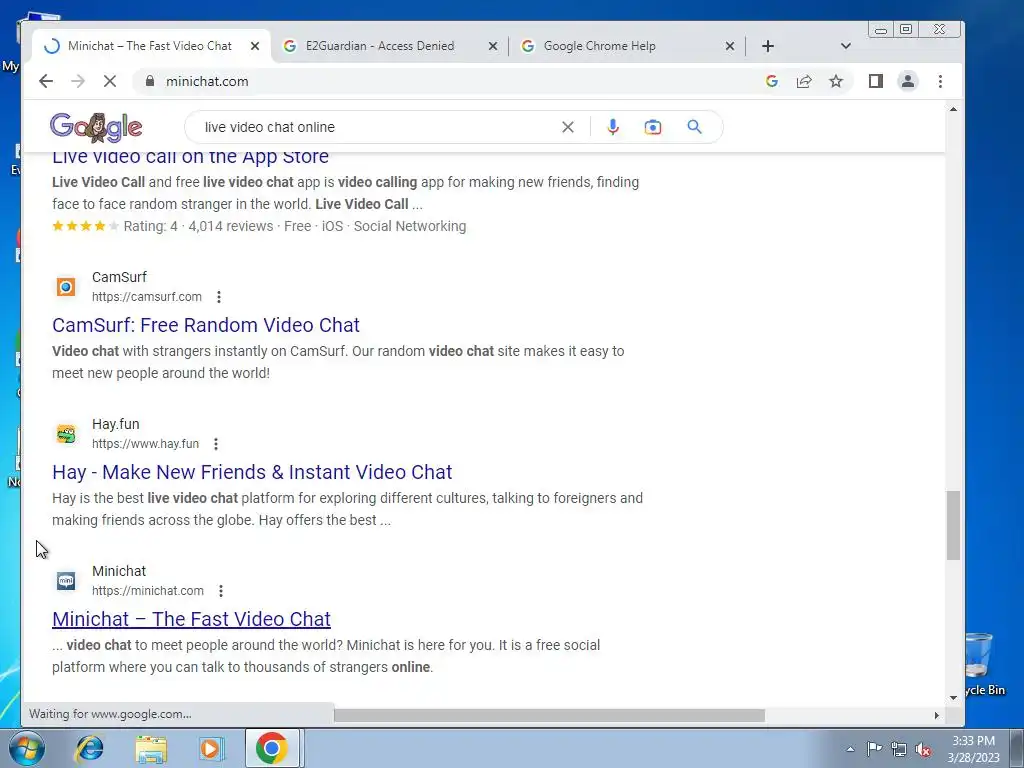The image size is (1024, 768).
Task: Click the https://www.hay.fun URL text
Action: coord(146,443)
